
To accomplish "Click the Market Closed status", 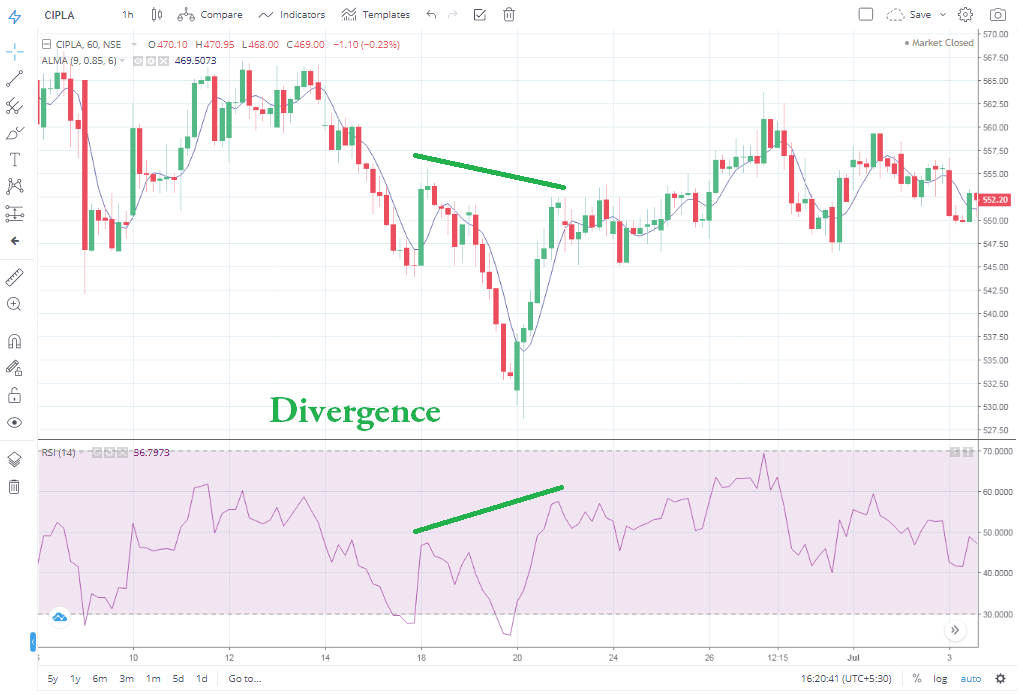I will [x=939, y=42].
